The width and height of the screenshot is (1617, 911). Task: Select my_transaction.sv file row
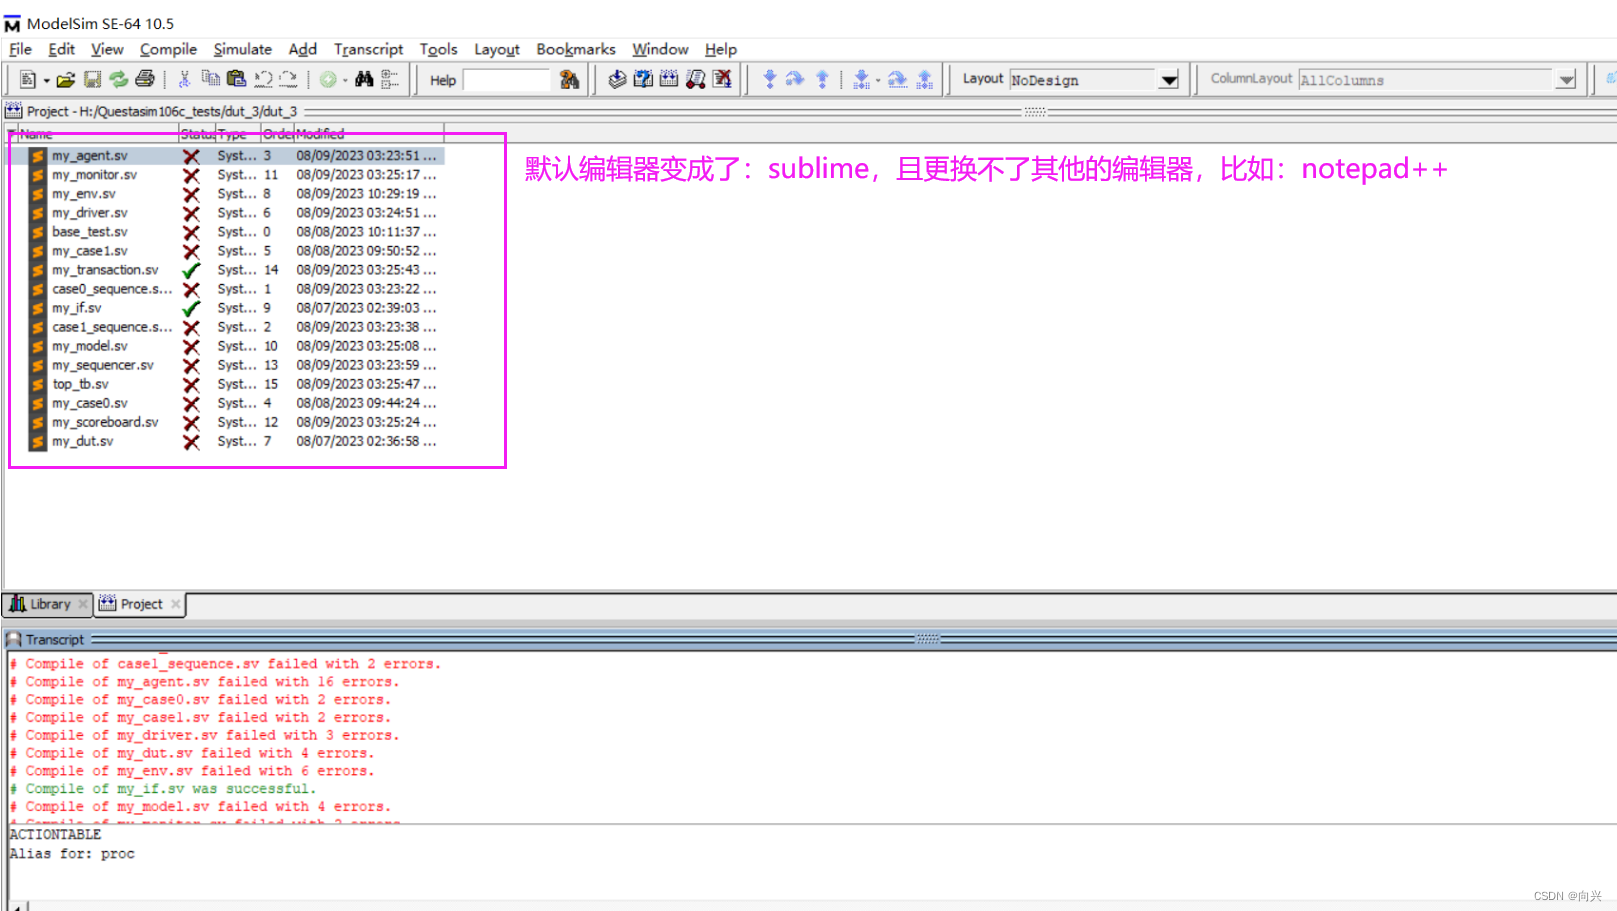[x=225, y=270]
